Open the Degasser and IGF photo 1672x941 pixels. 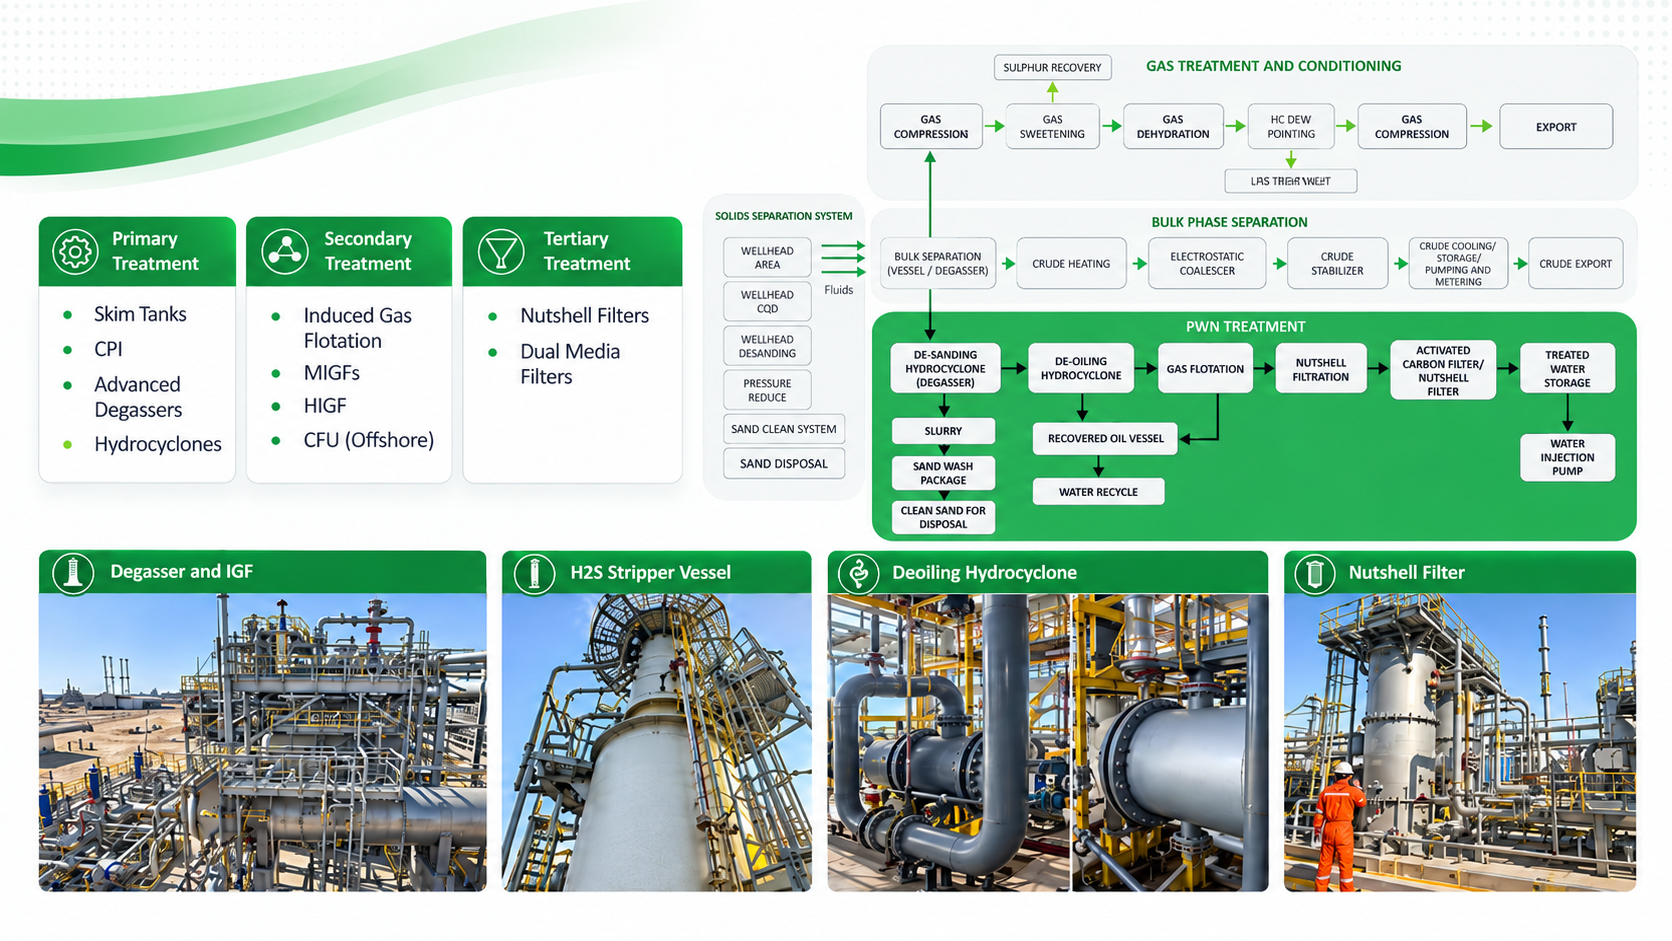pos(263,742)
